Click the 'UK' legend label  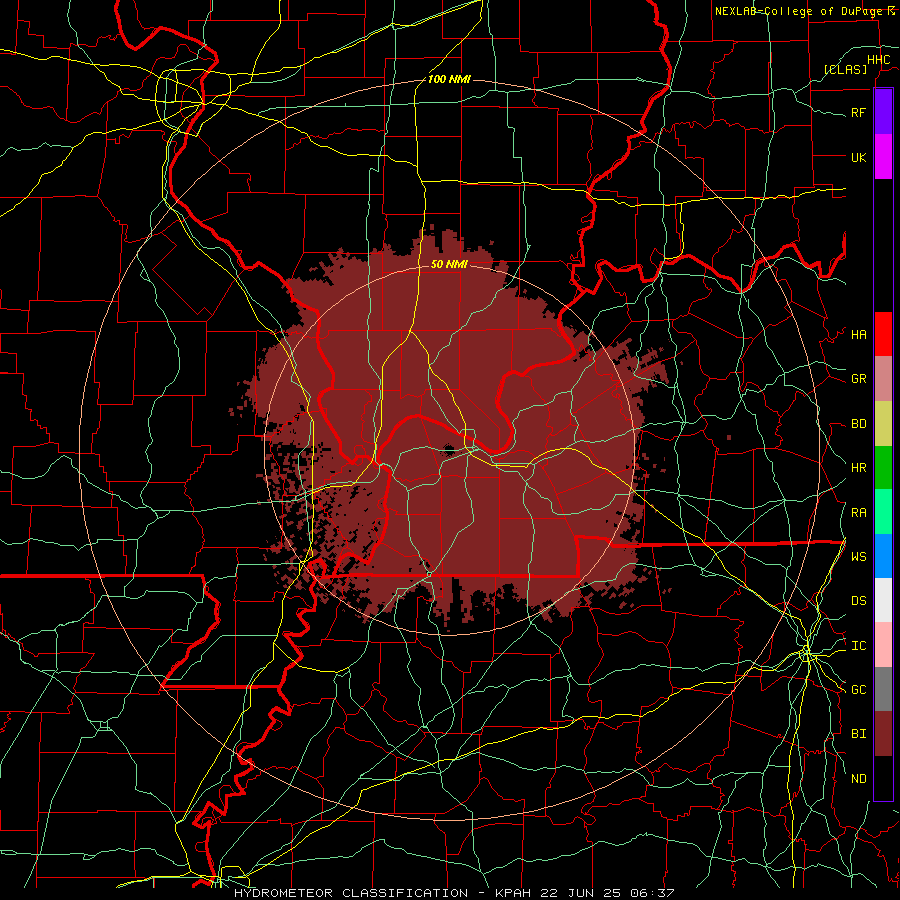coord(858,157)
